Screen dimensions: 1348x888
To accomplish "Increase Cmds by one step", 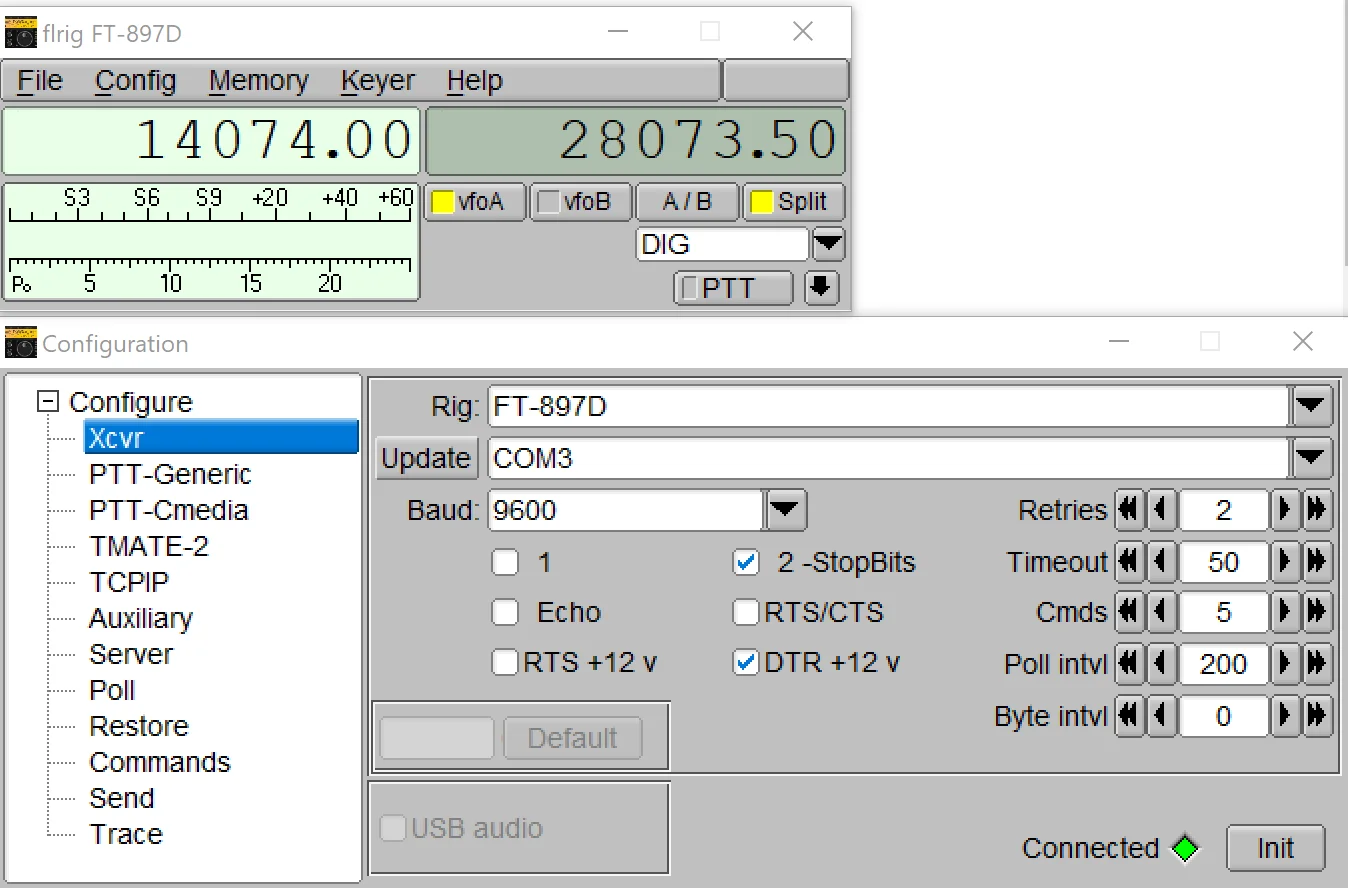I will point(1285,612).
